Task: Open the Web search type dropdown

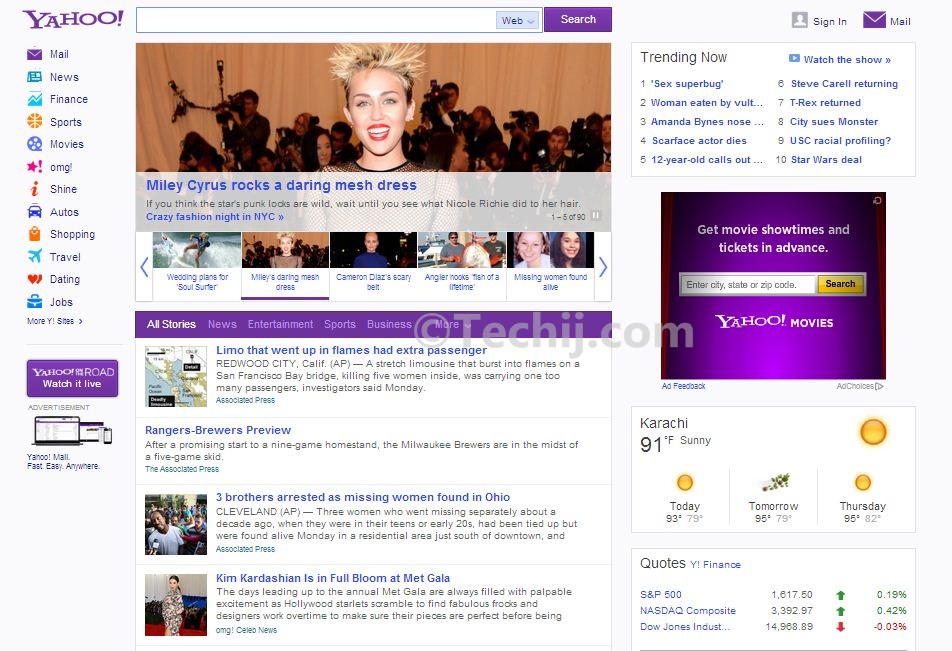Action: (518, 21)
